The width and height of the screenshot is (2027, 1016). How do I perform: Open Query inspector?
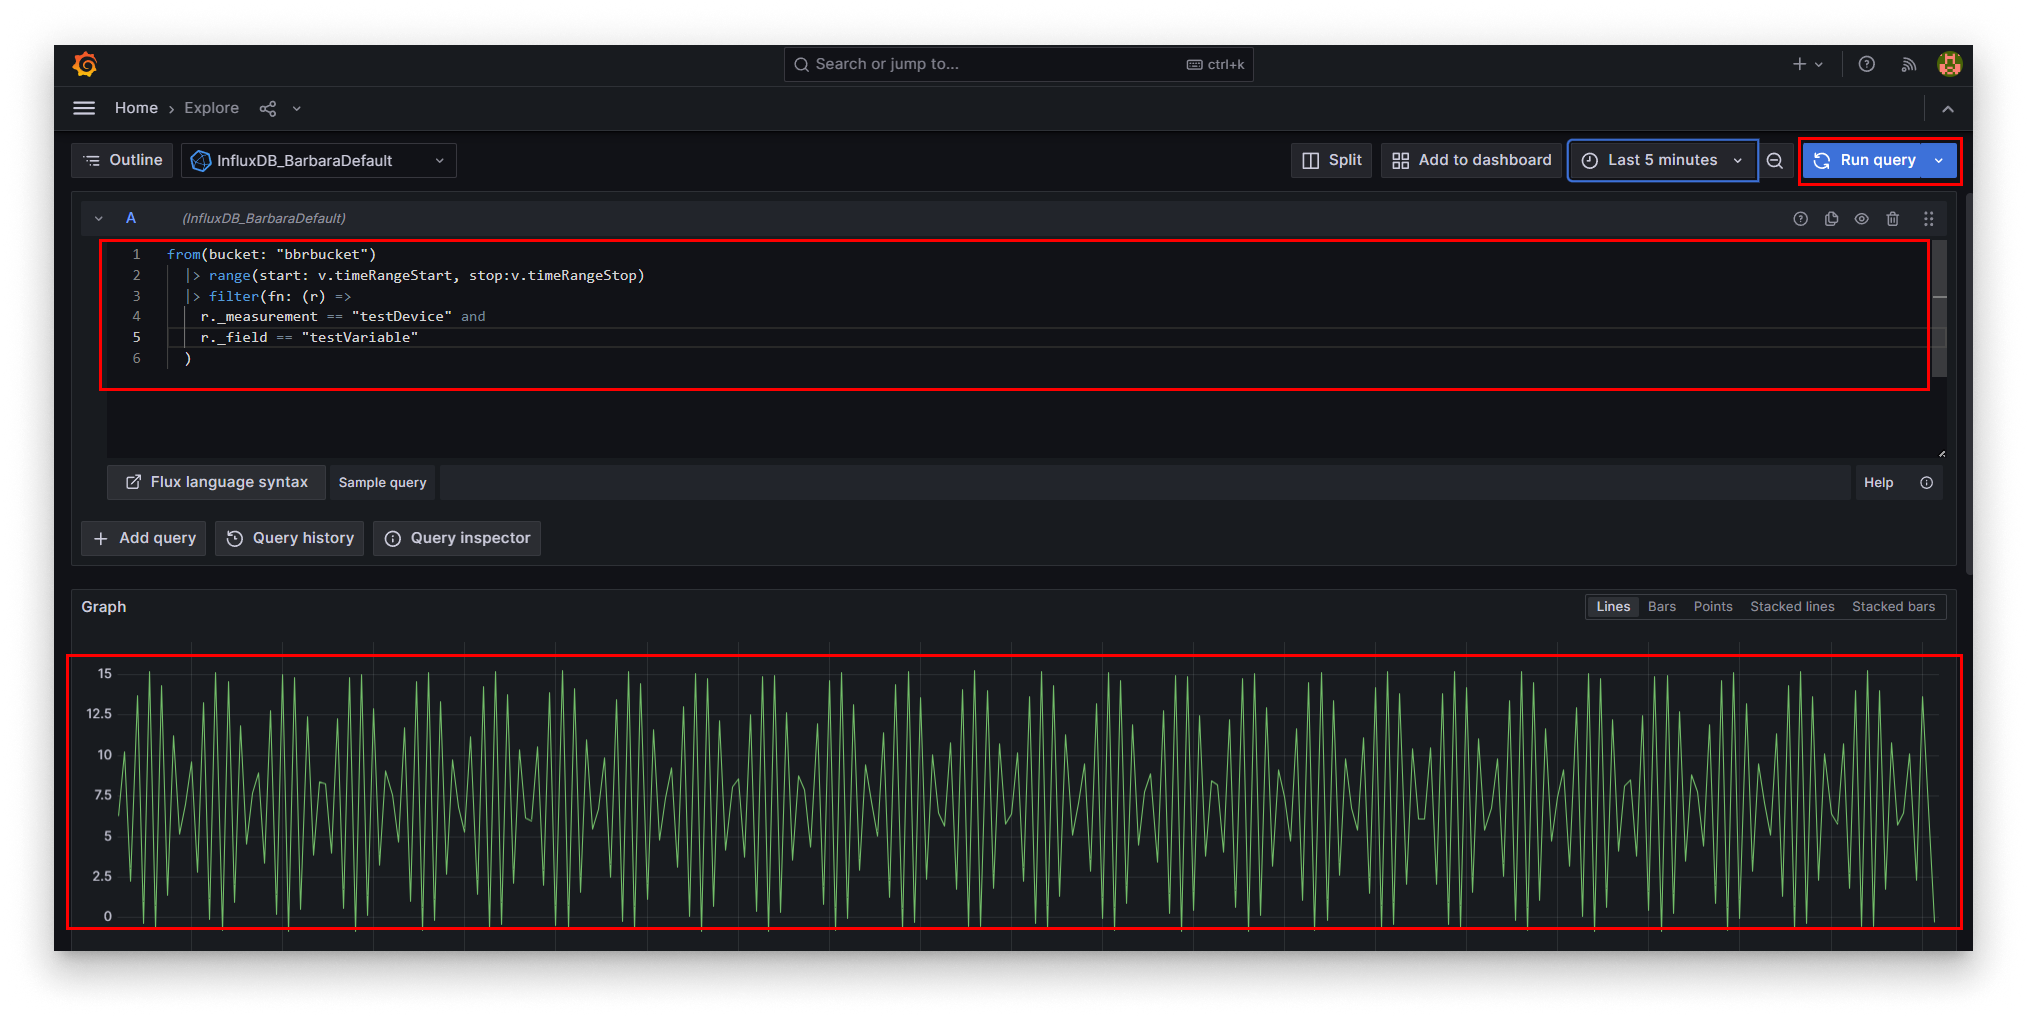[456, 538]
